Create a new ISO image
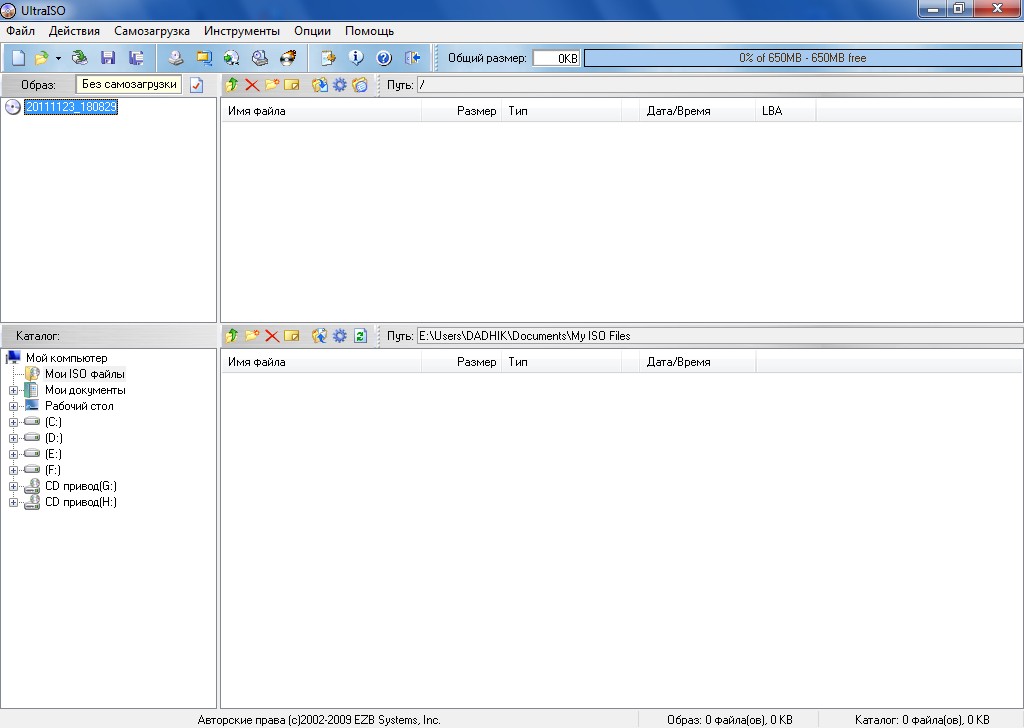Screen dimensions: 1024x728 [x=16, y=58]
